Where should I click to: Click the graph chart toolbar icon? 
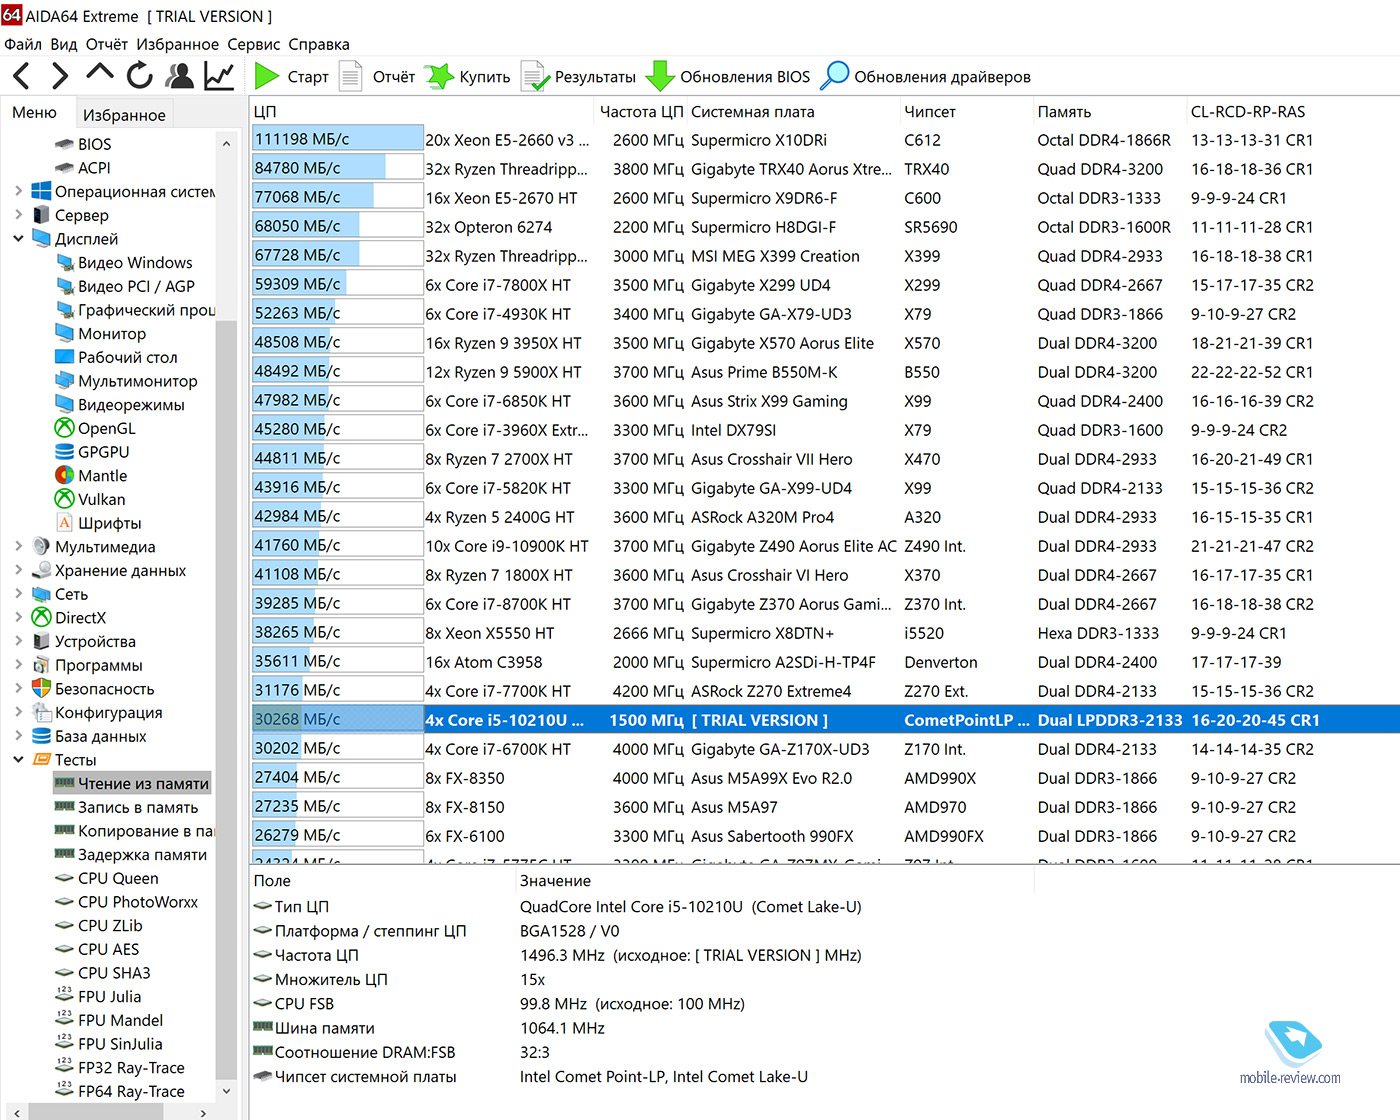(x=218, y=76)
